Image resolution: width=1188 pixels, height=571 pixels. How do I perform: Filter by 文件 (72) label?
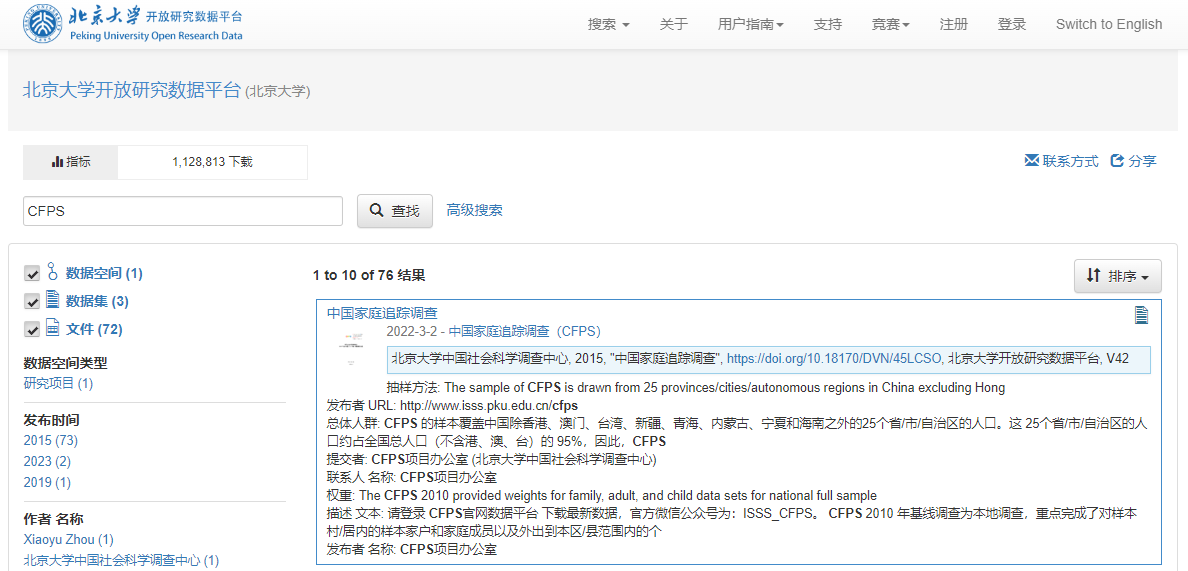[94, 329]
